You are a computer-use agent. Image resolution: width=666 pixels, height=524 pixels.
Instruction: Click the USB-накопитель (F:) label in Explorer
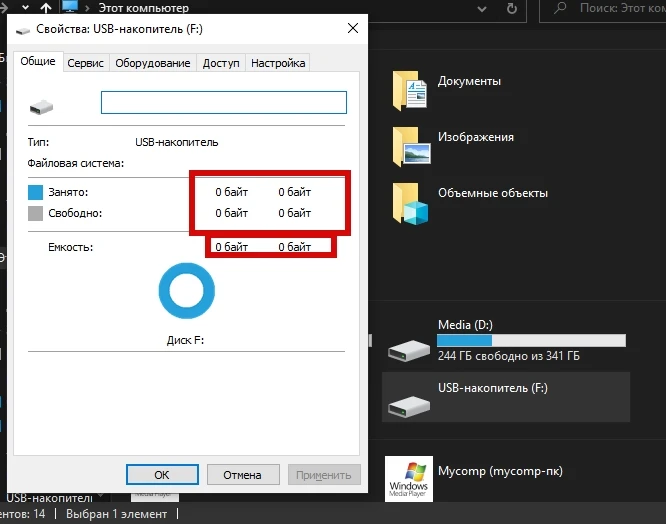[x=493, y=388]
